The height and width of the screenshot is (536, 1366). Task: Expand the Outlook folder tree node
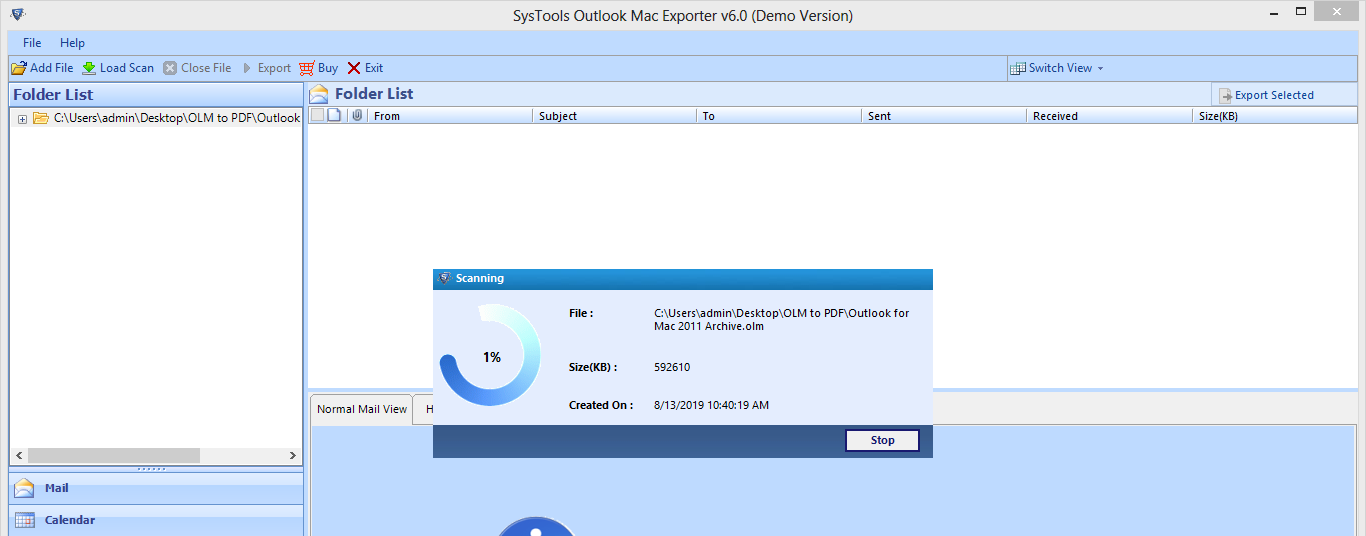coord(22,119)
